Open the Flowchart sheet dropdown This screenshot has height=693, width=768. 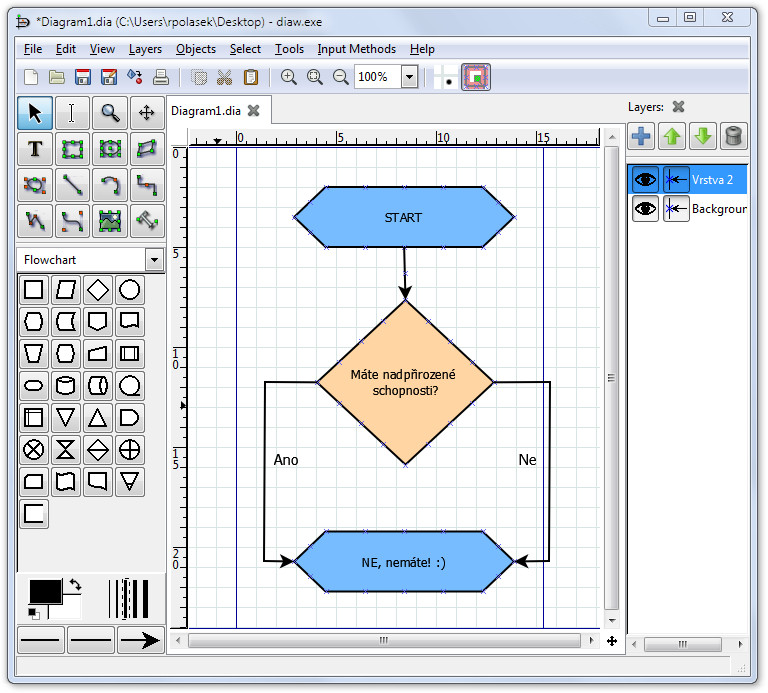point(155,260)
